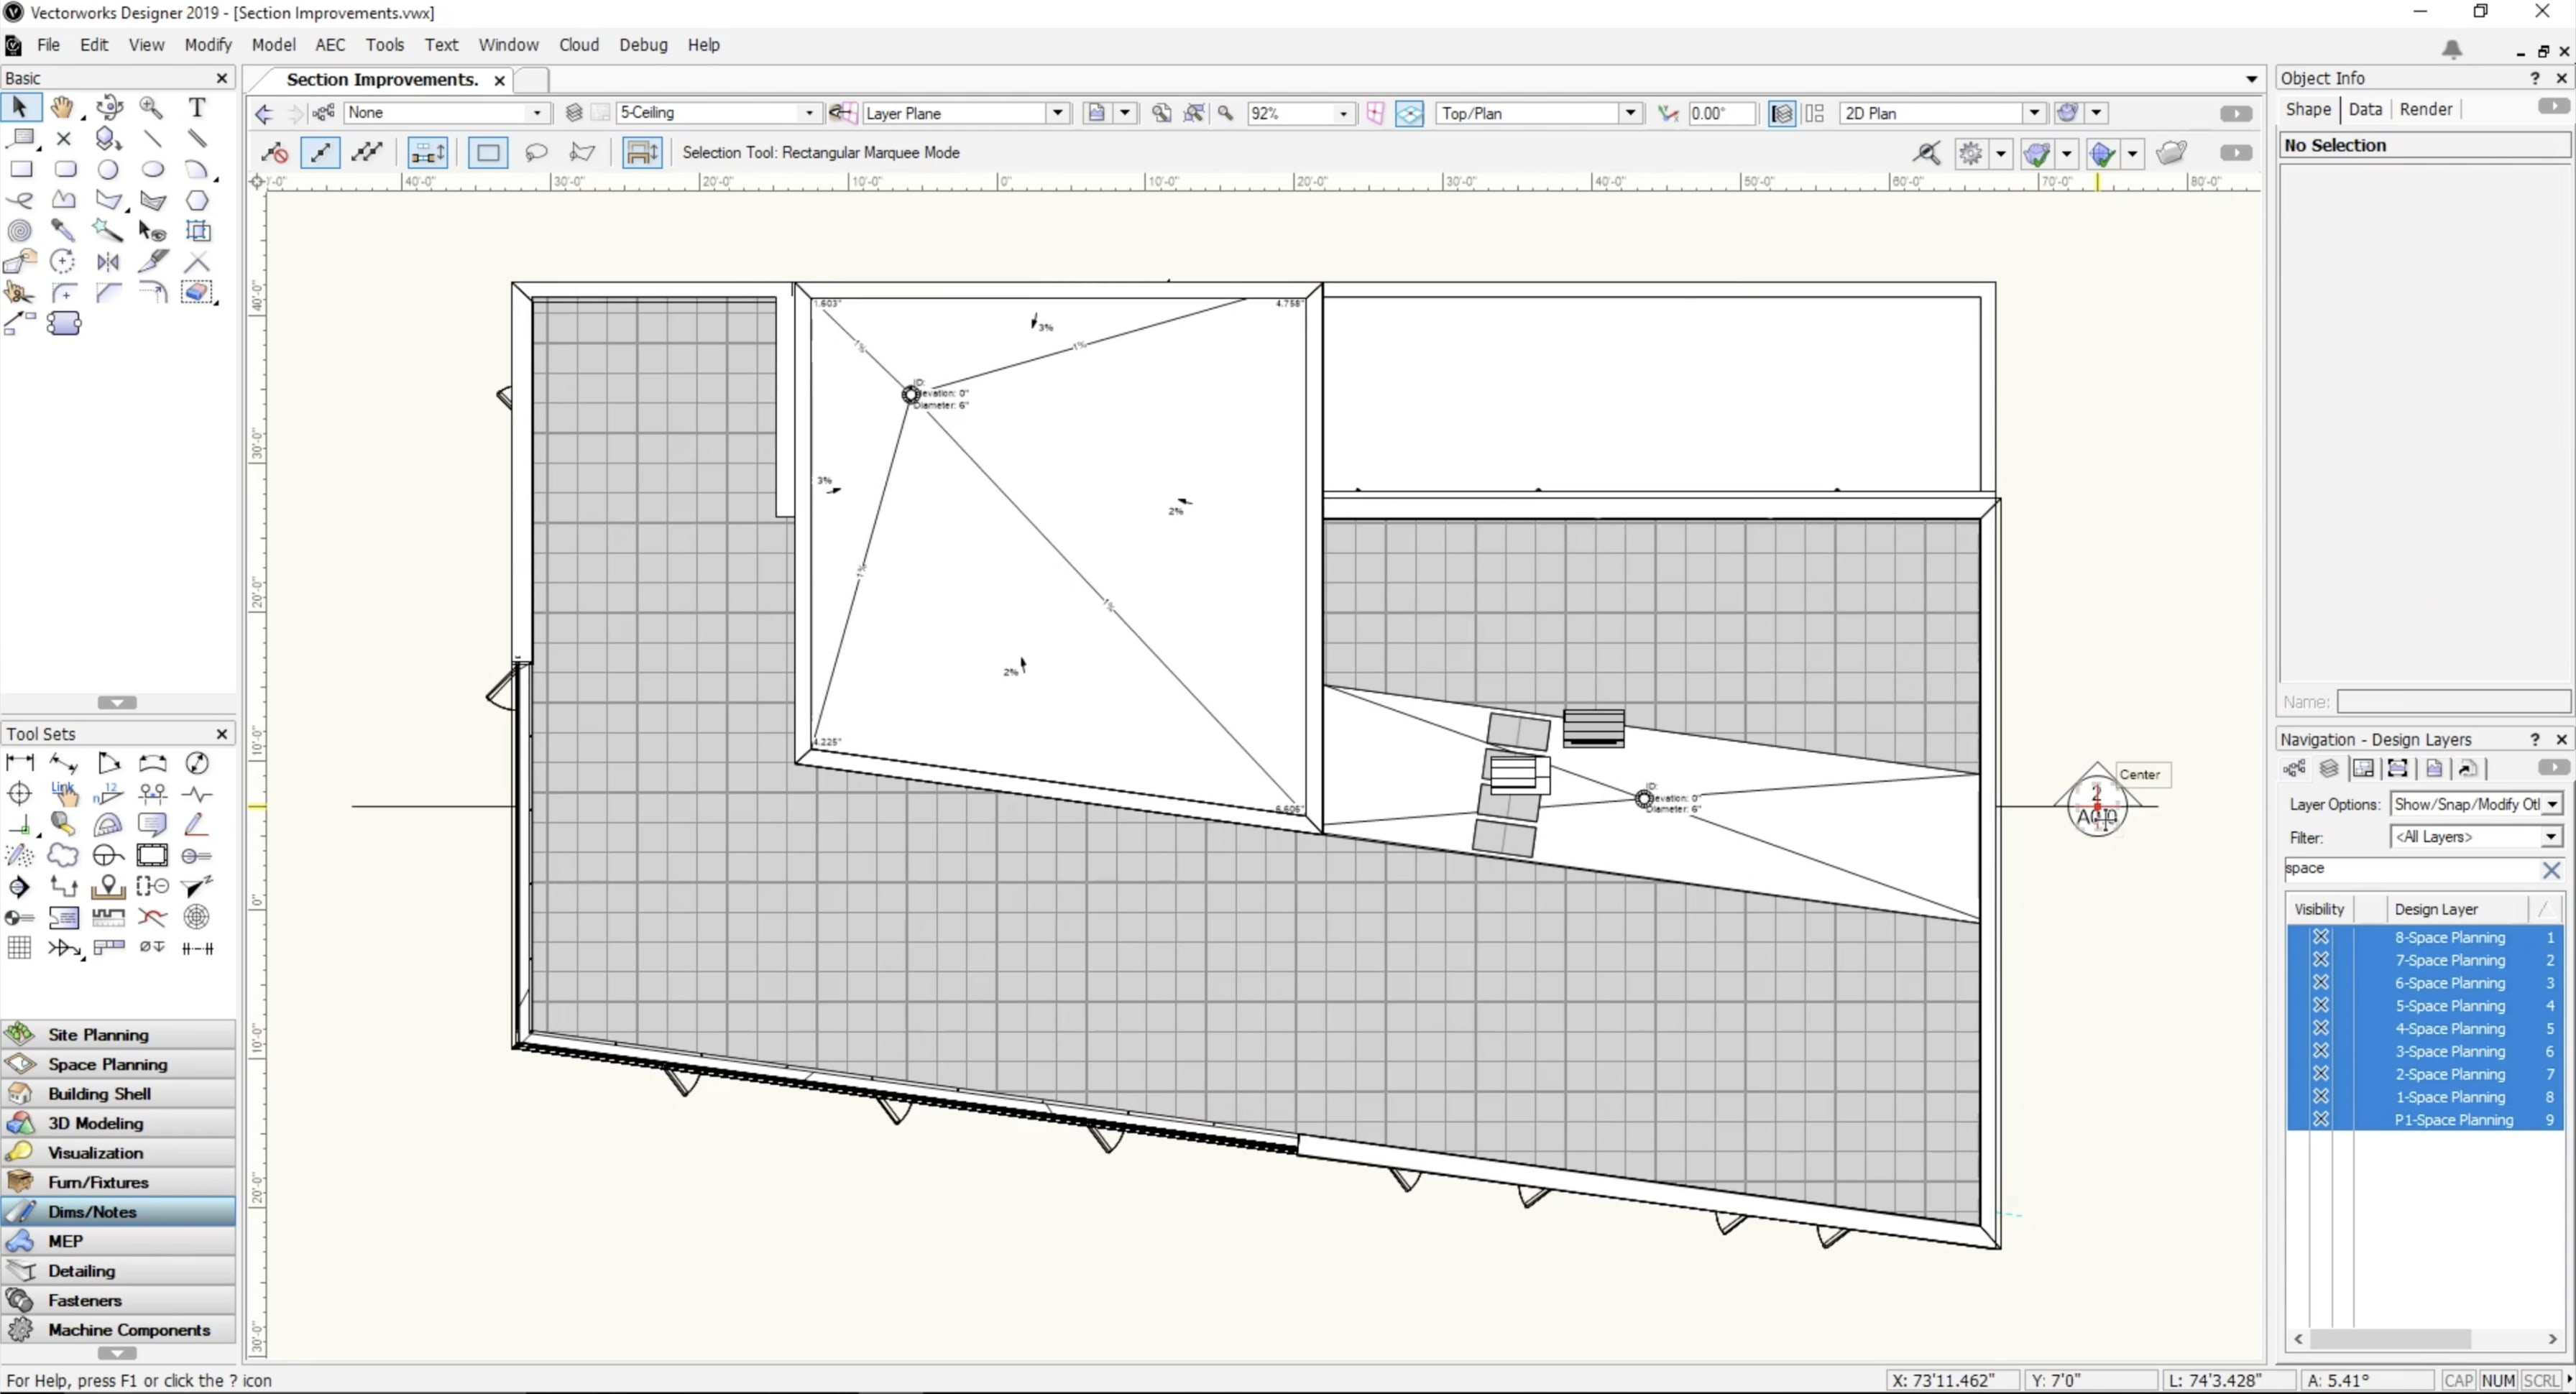This screenshot has height=1394, width=2576.
Task: Select the Circle tool
Action: (108, 169)
